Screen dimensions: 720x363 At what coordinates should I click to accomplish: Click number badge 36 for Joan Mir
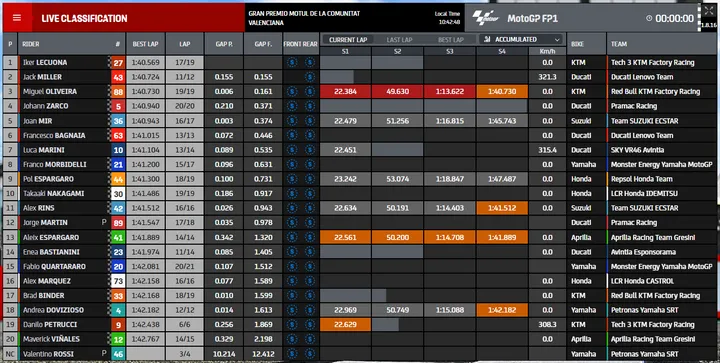[x=118, y=121]
